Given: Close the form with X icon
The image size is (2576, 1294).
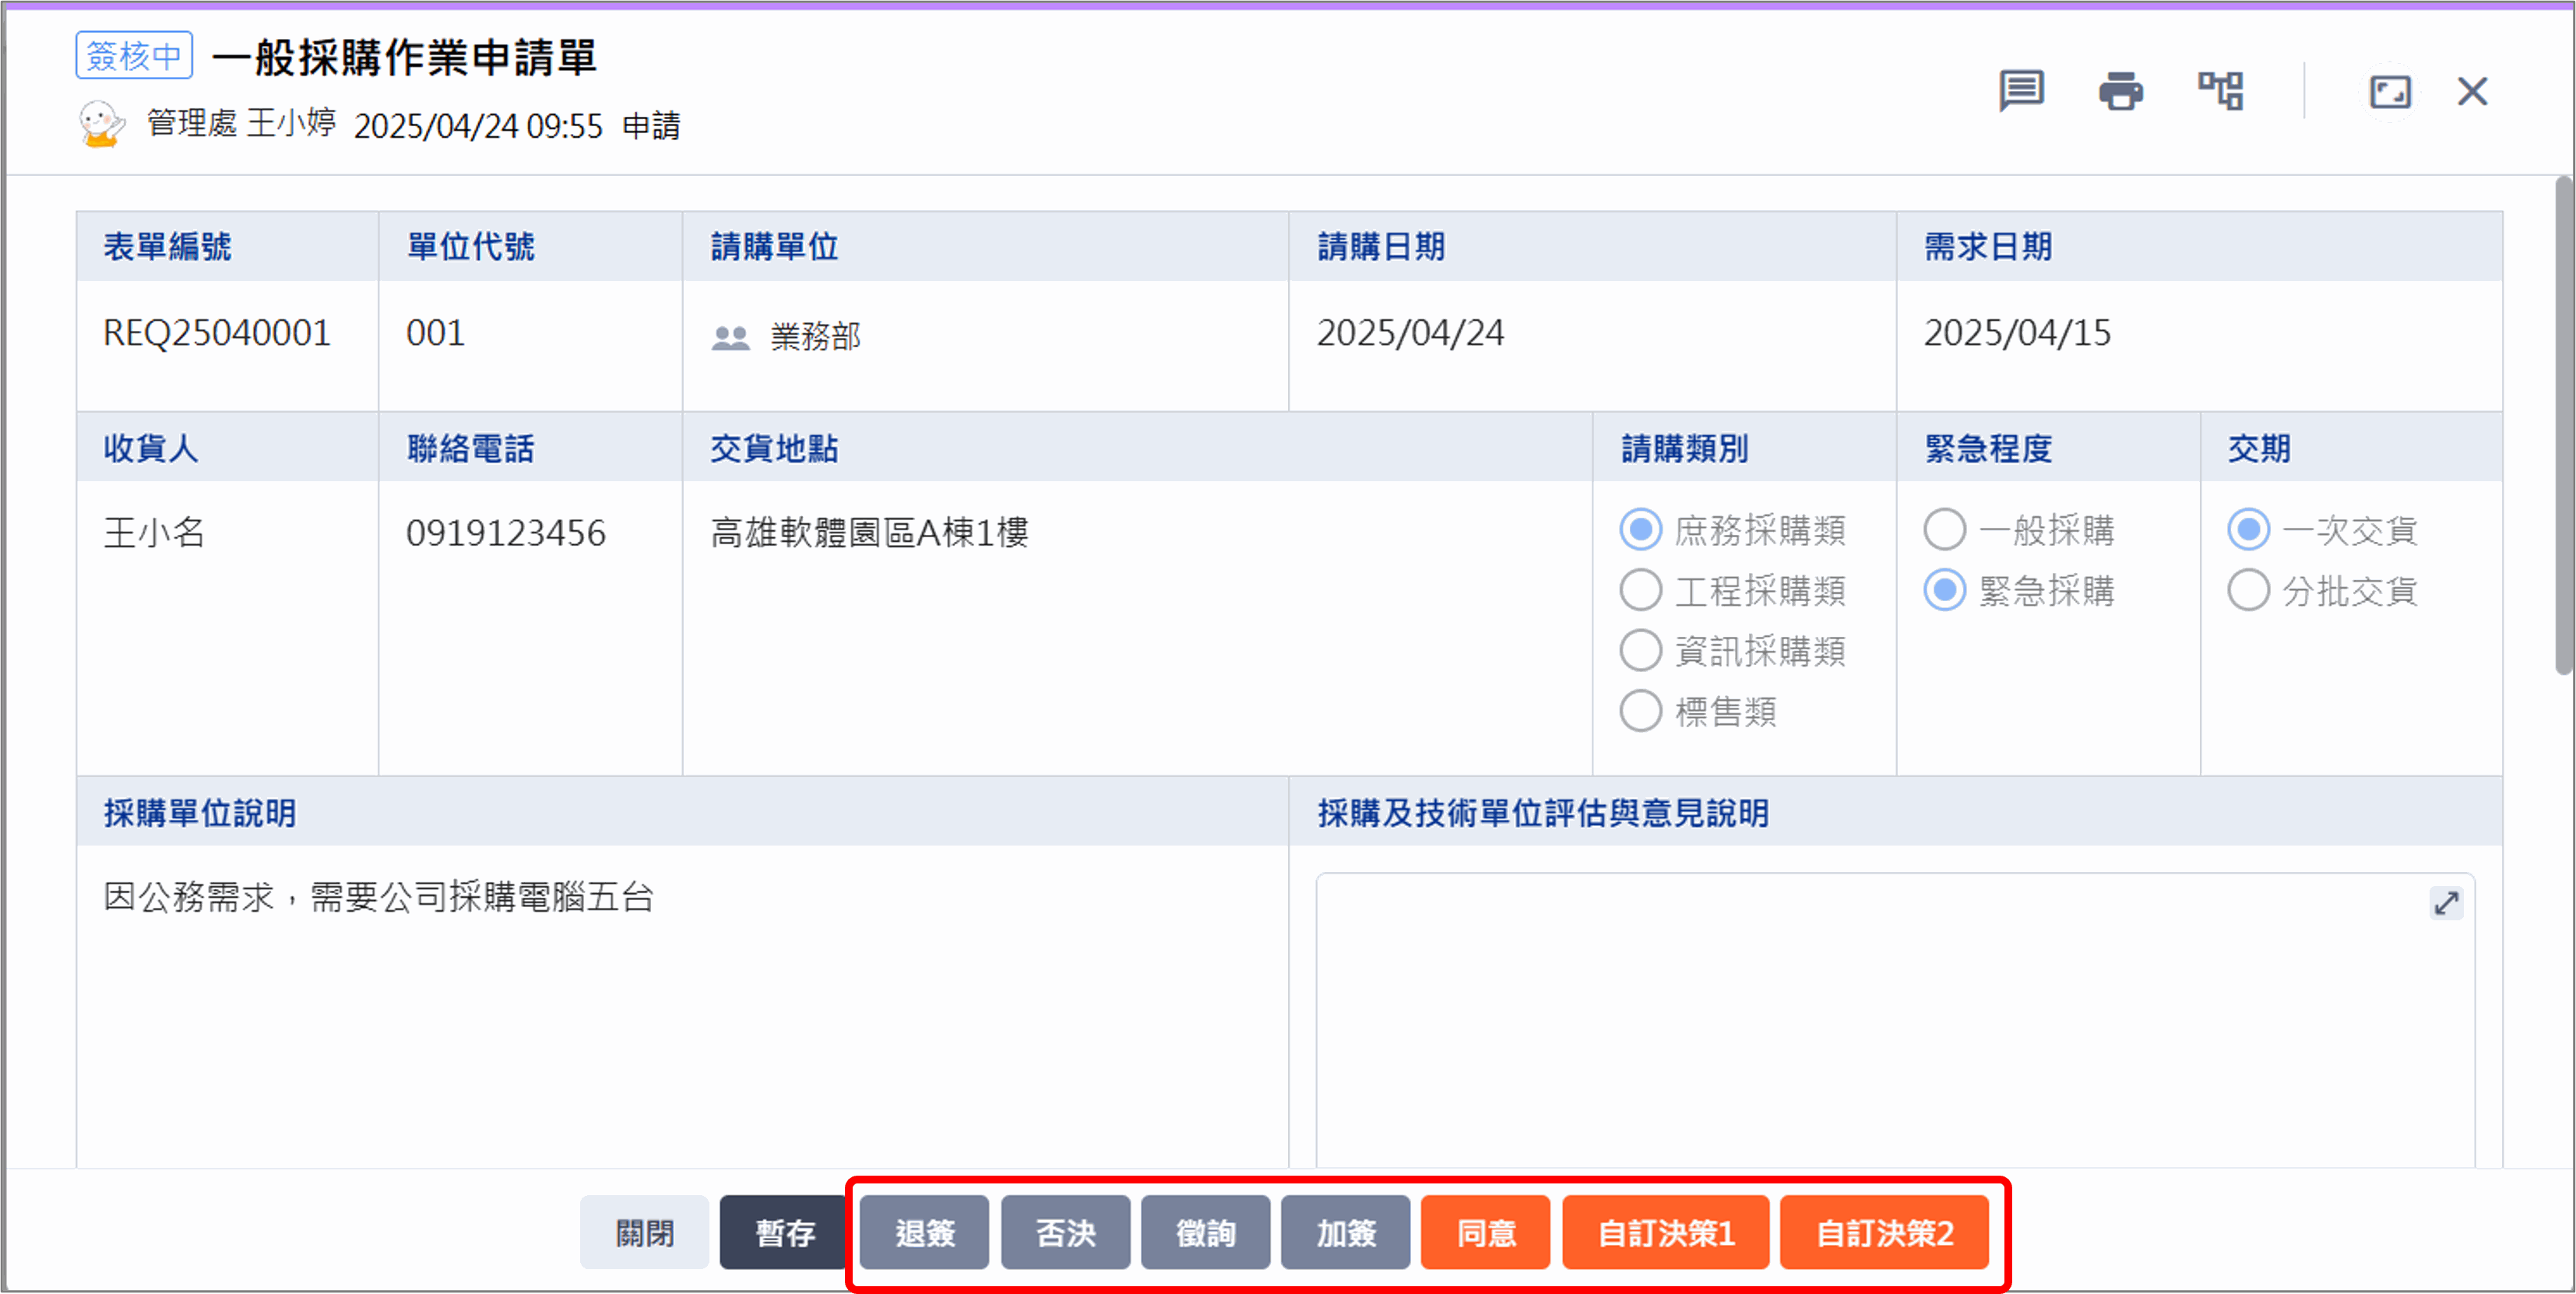Looking at the screenshot, I should click(2472, 92).
